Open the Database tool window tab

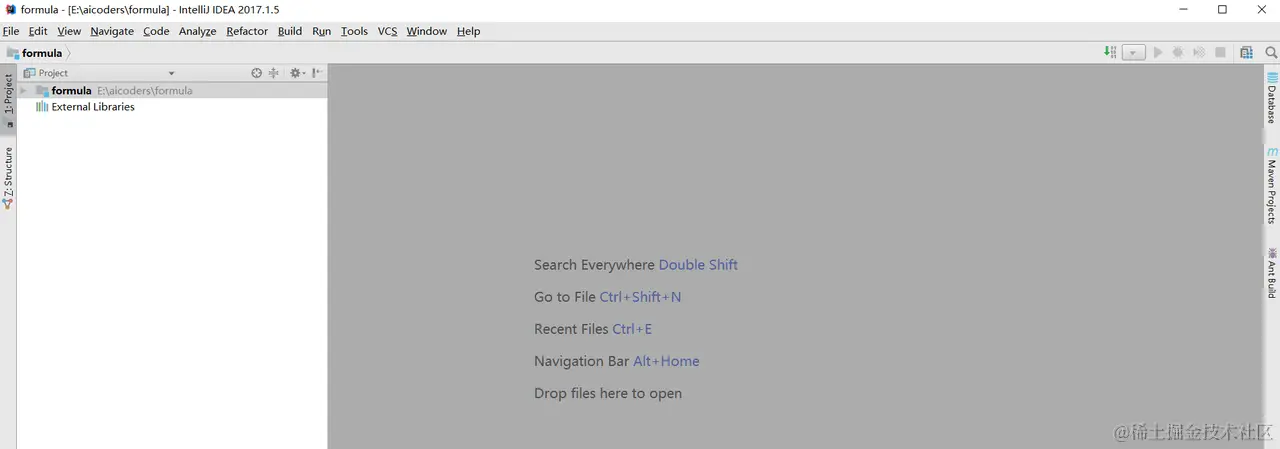1272,97
